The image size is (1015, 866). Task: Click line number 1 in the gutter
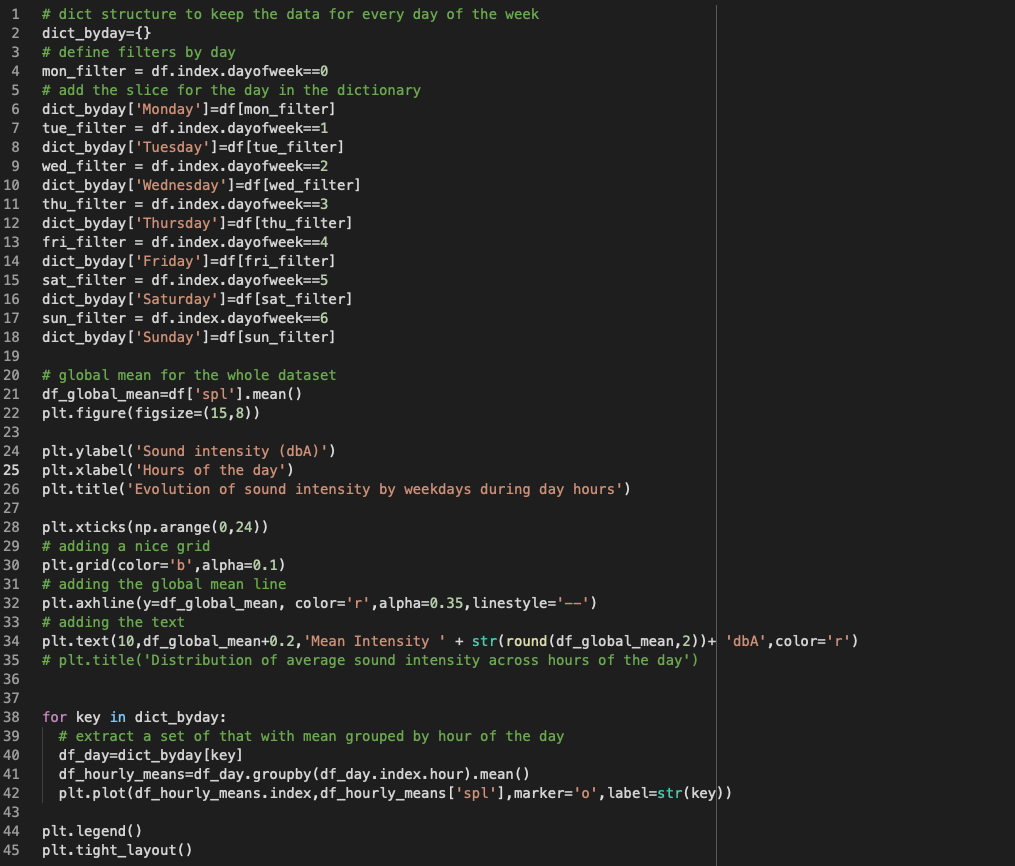(16, 14)
